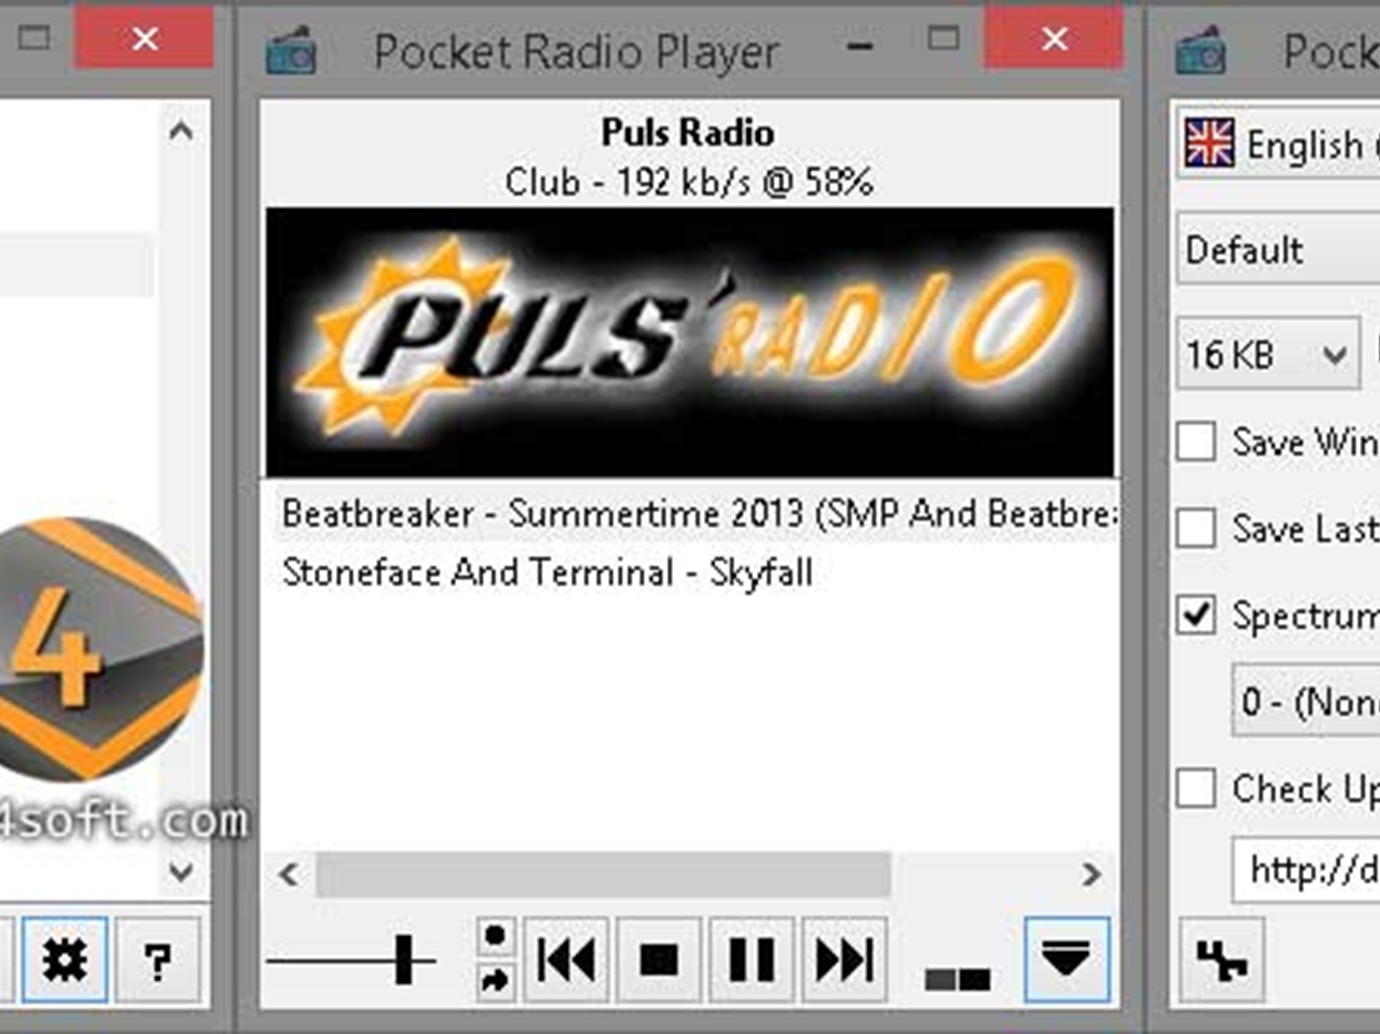Click the left window's scroll down arrow

(181, 871)
